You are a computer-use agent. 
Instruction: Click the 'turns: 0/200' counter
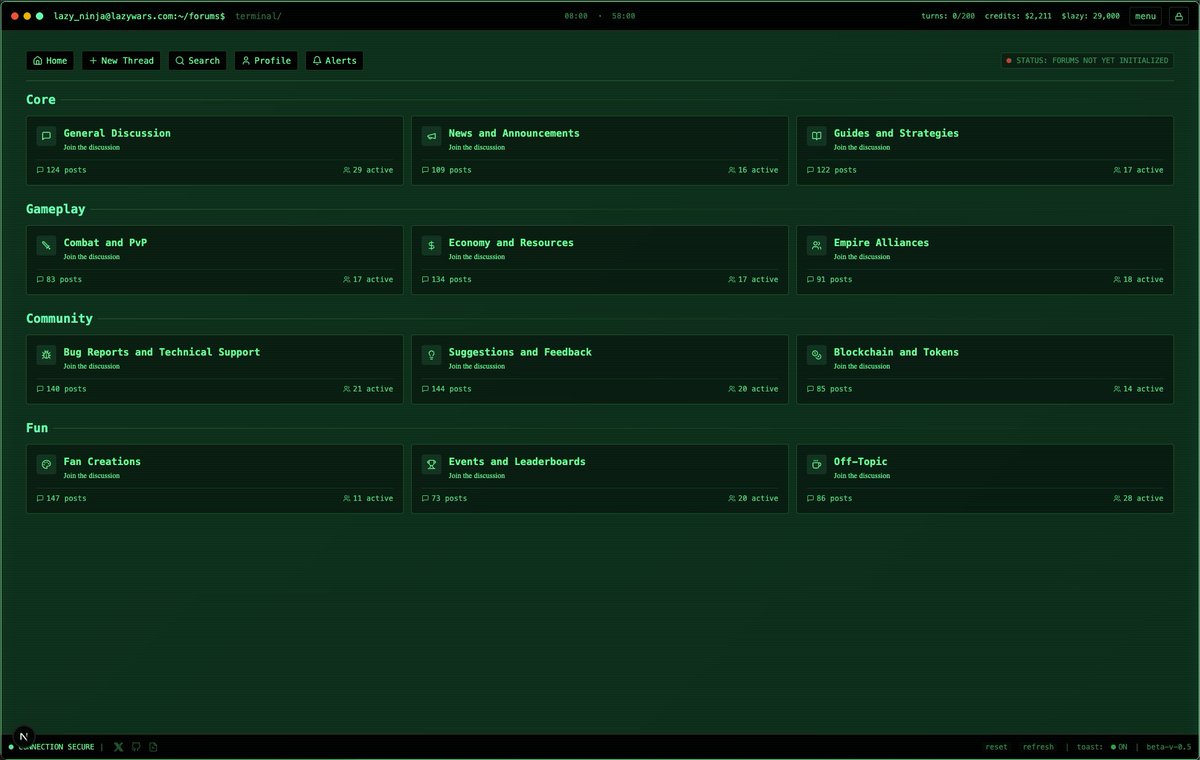pyautogui.click(x=948, y=16)
